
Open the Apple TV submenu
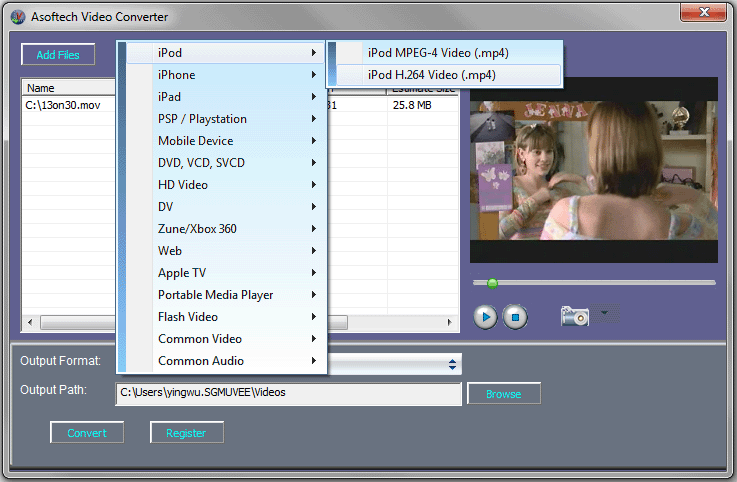(225, 273)
